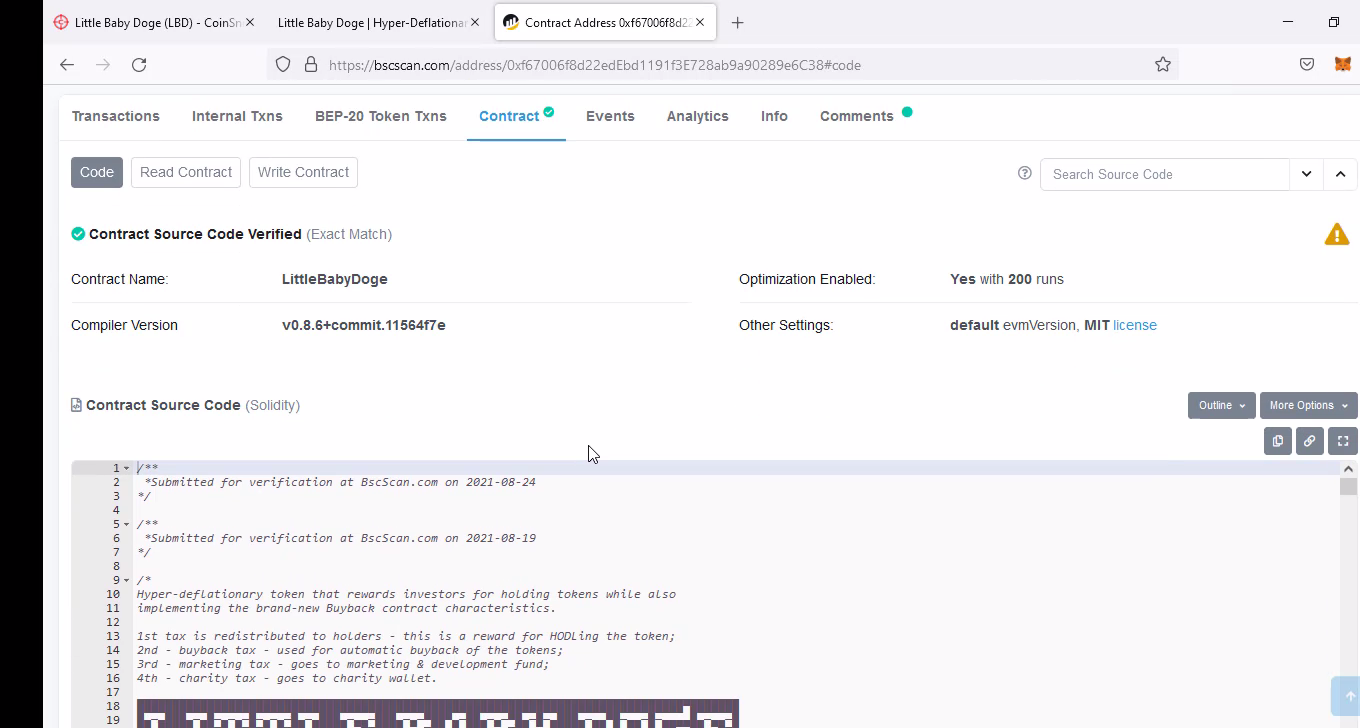Fold the comment block at line 9
The height and width of the screenshot is (728, 1360).
pyautogui.click(x=127, y=580)
